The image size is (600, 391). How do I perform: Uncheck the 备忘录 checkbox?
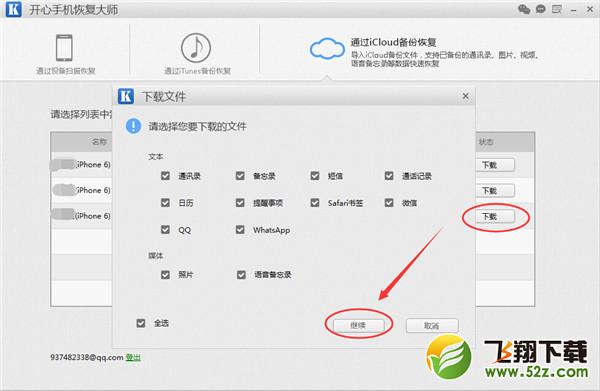tap(240, 176)
